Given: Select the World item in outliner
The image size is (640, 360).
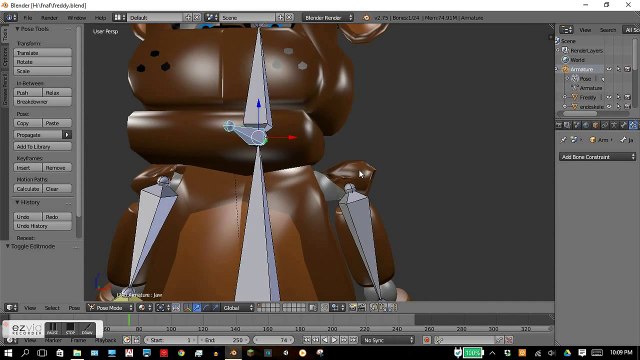Looking at the screenshot, I should (x=577, y=60).
